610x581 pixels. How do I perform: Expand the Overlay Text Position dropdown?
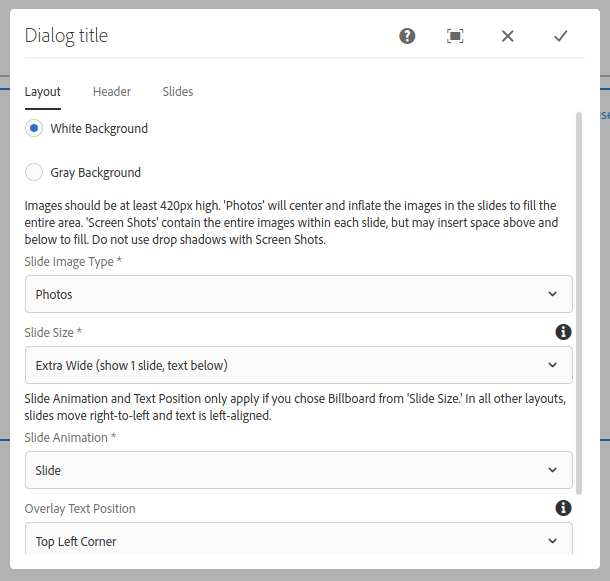299,539
